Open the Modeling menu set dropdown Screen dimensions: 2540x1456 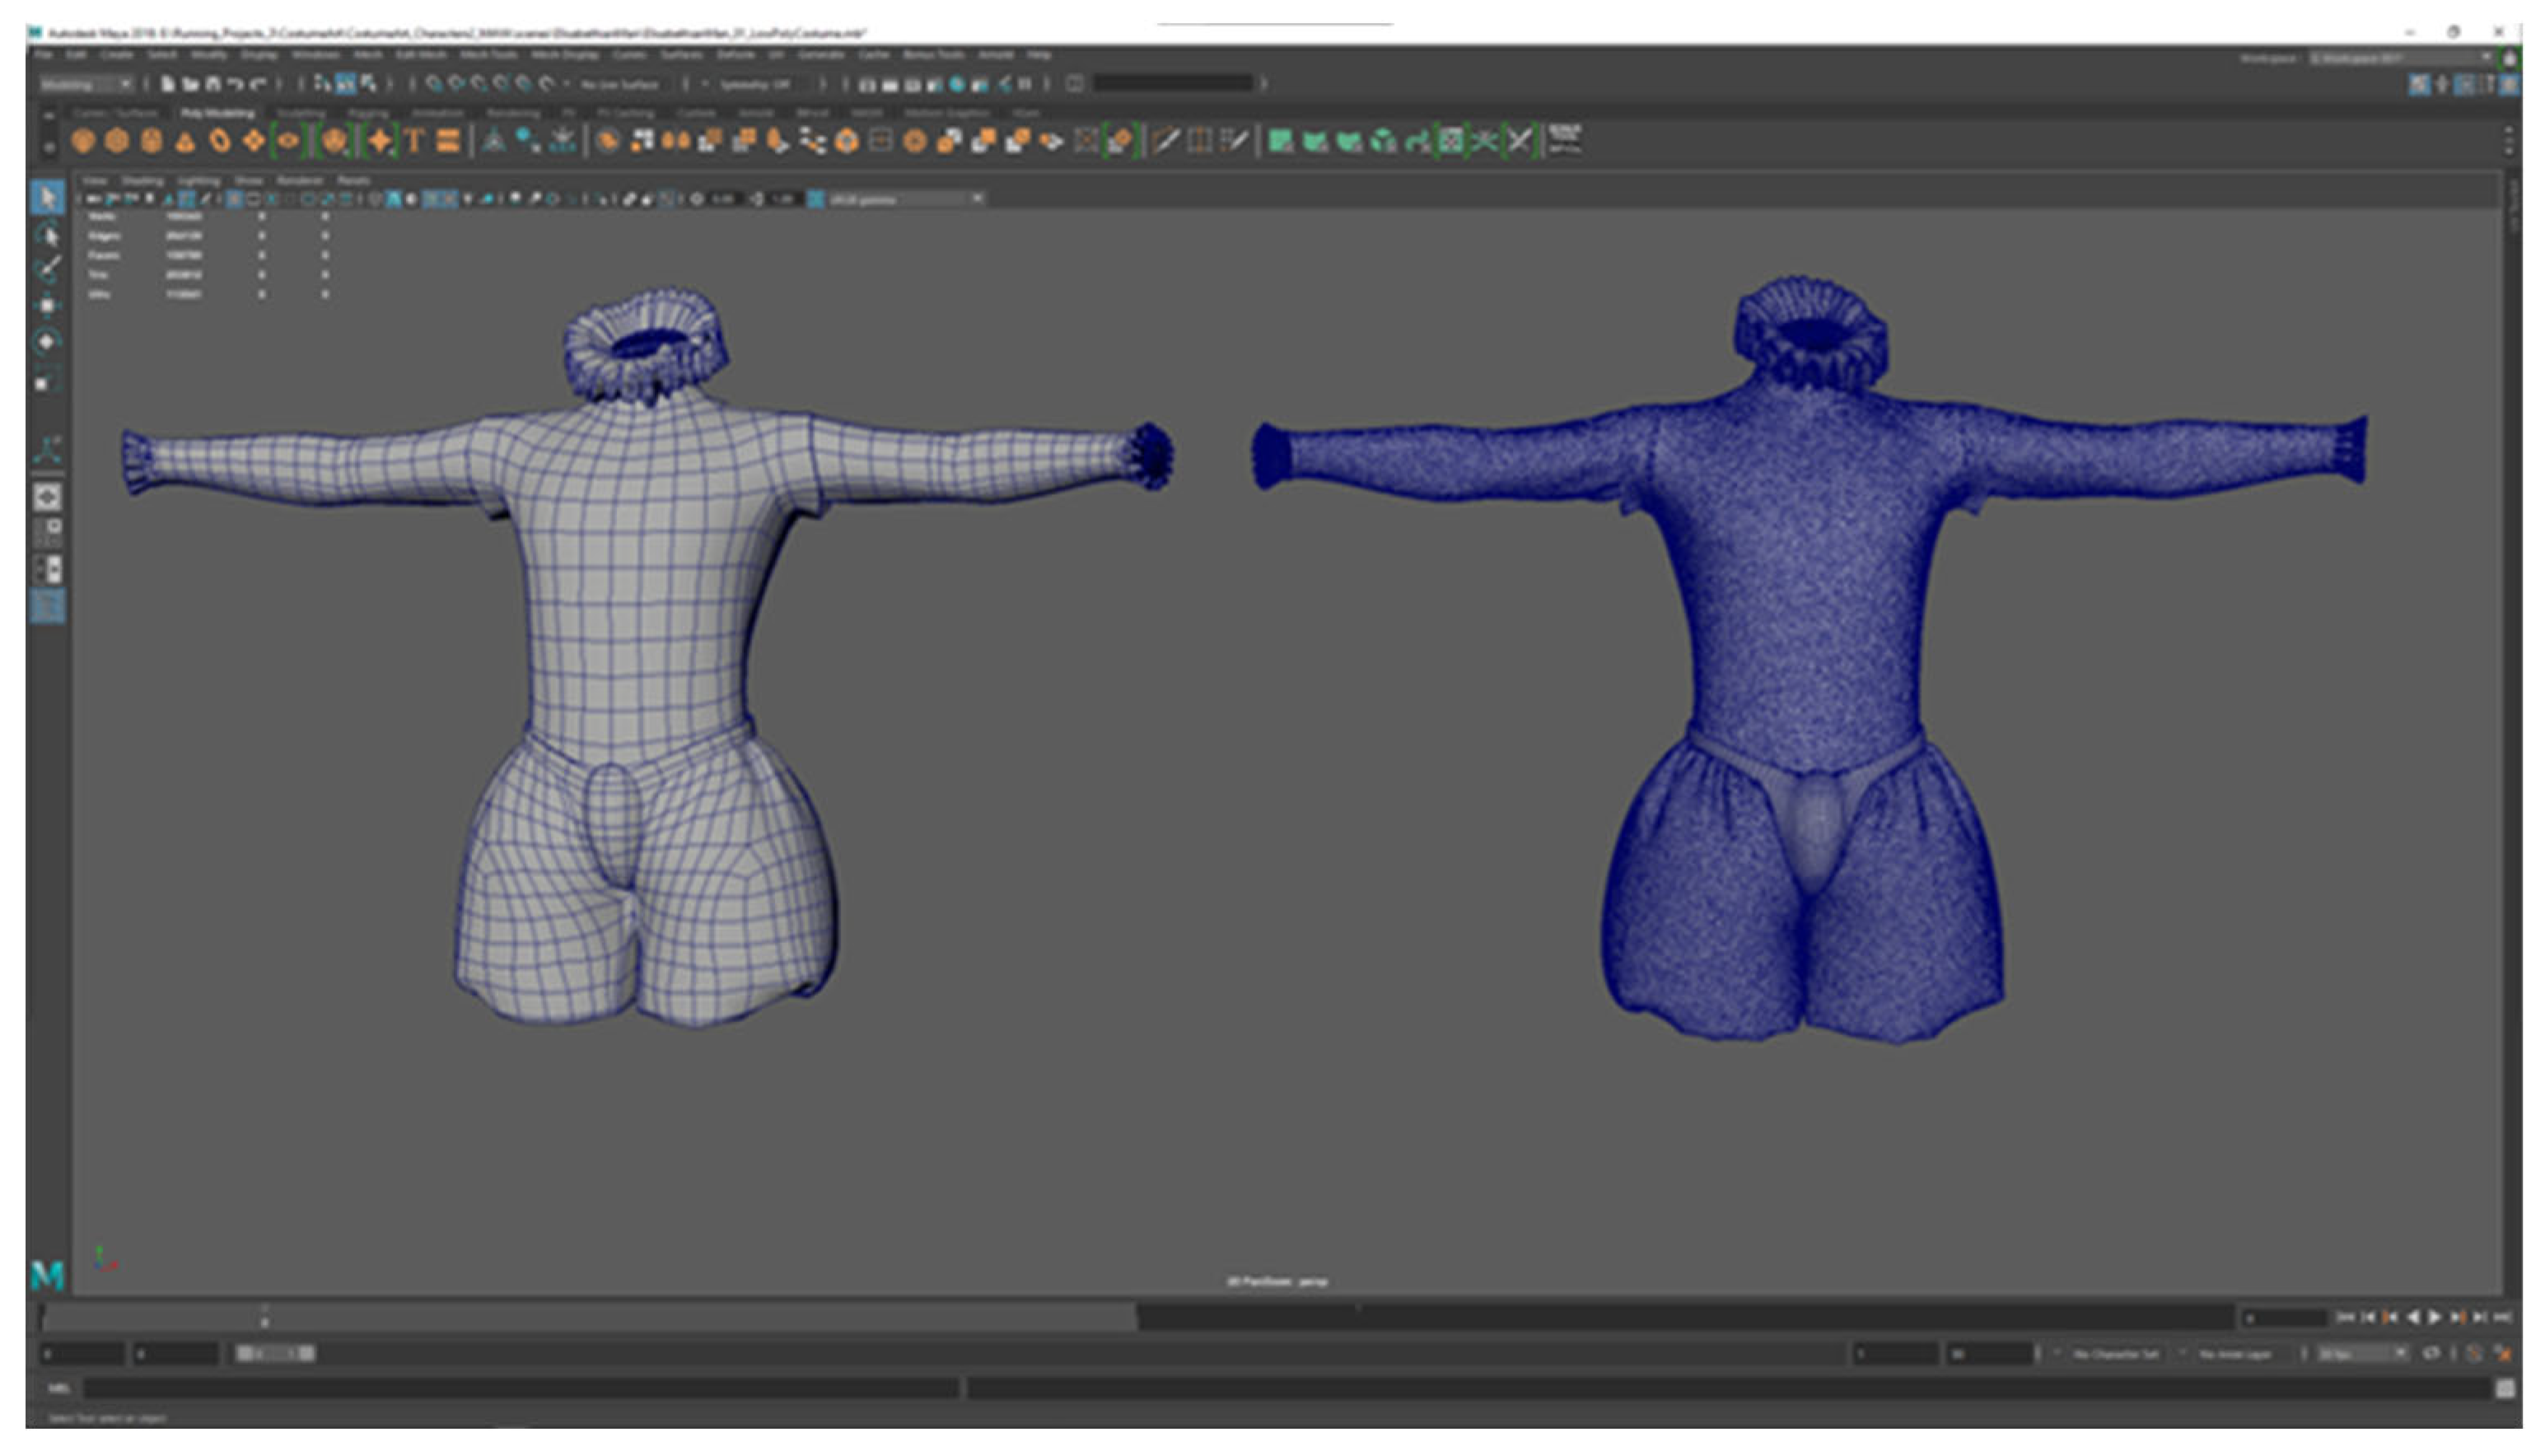(86, 84)
